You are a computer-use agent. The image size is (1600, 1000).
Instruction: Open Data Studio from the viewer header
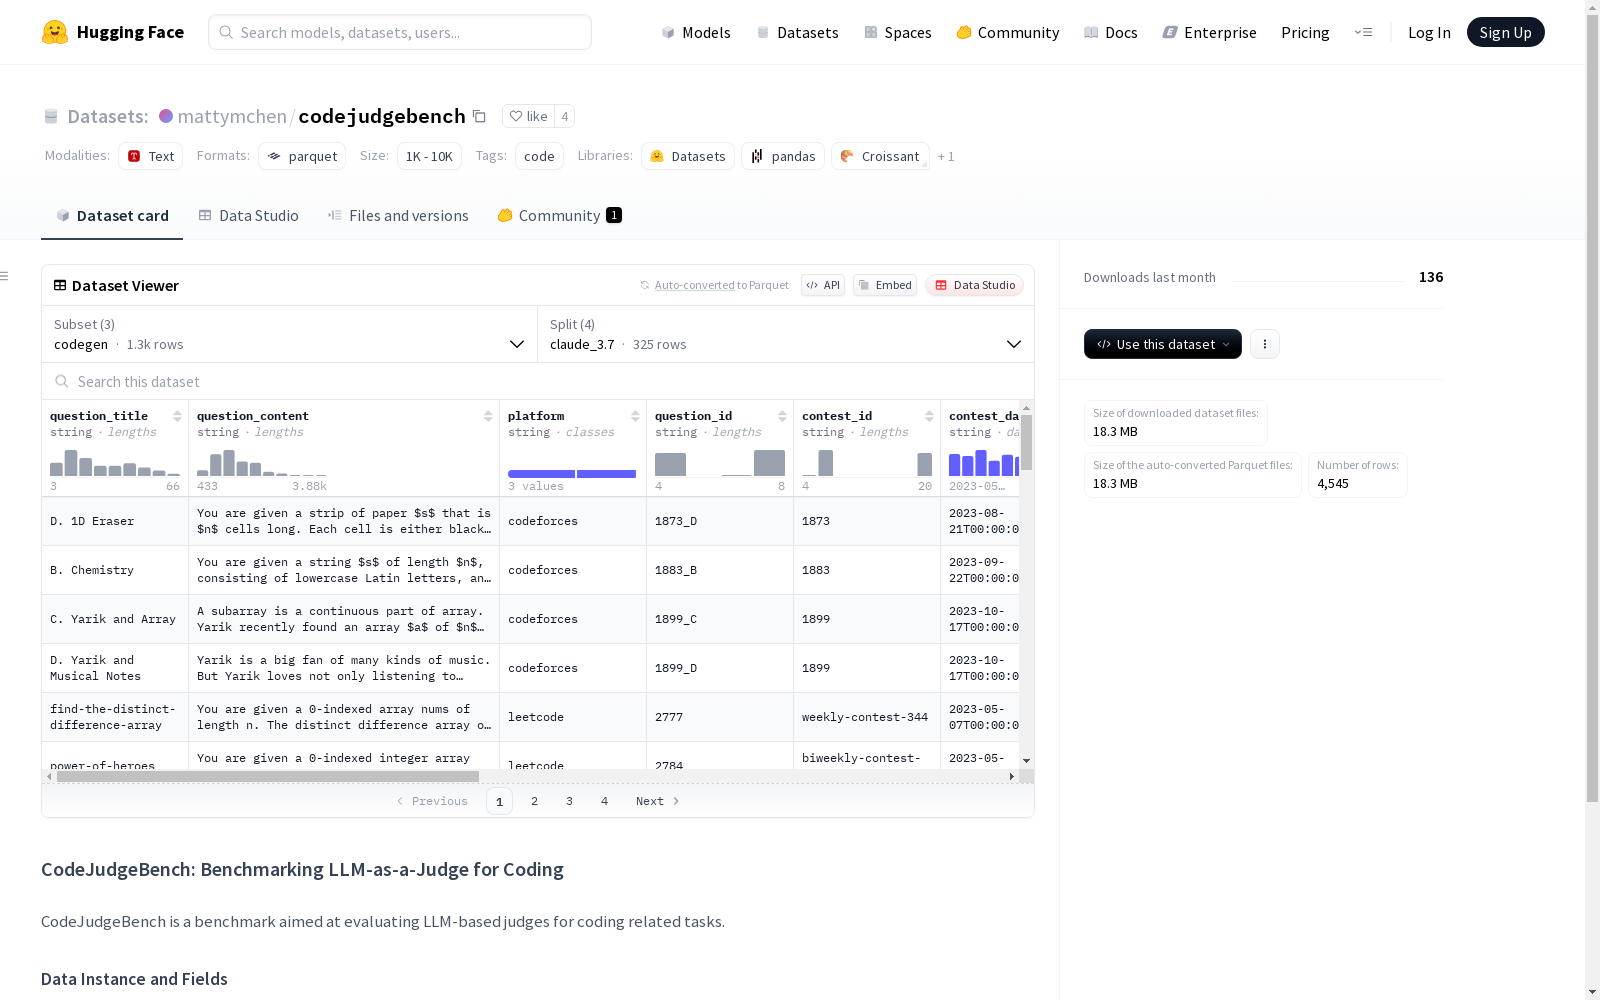pos(975,285)
